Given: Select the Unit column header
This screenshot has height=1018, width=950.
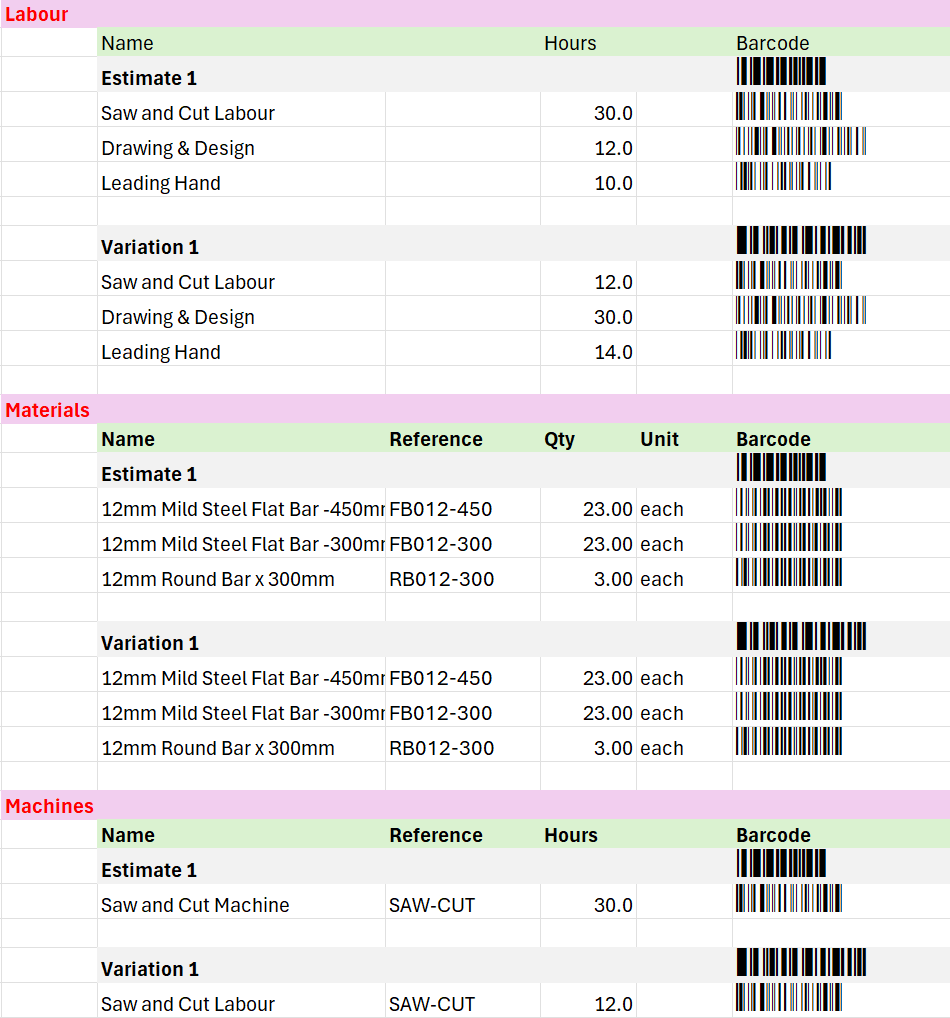Looking at the screenshot, I should pyautogui.click(x=659, y=439).
